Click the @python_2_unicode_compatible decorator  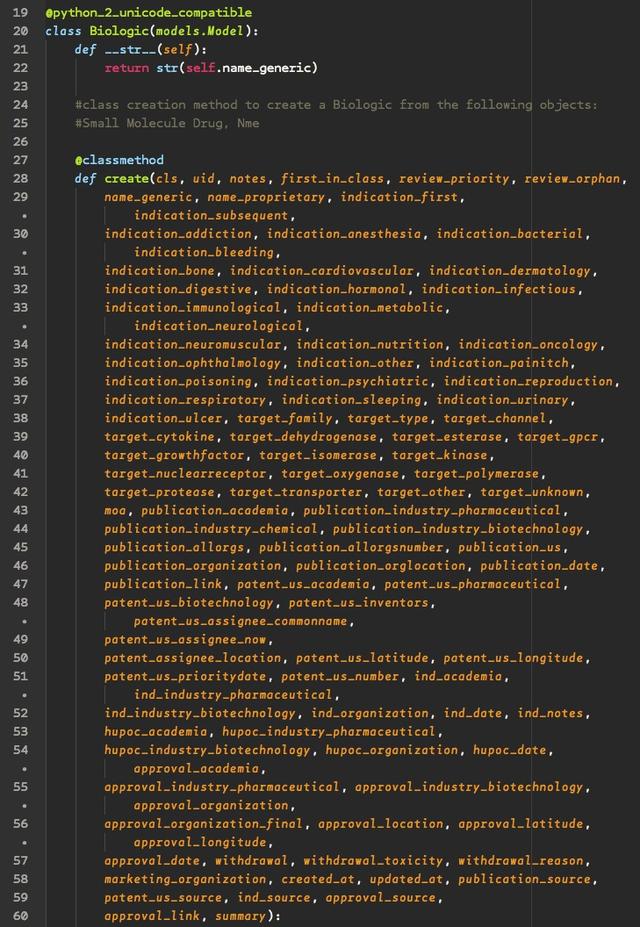pyautogui.click(x=149, y=12)
